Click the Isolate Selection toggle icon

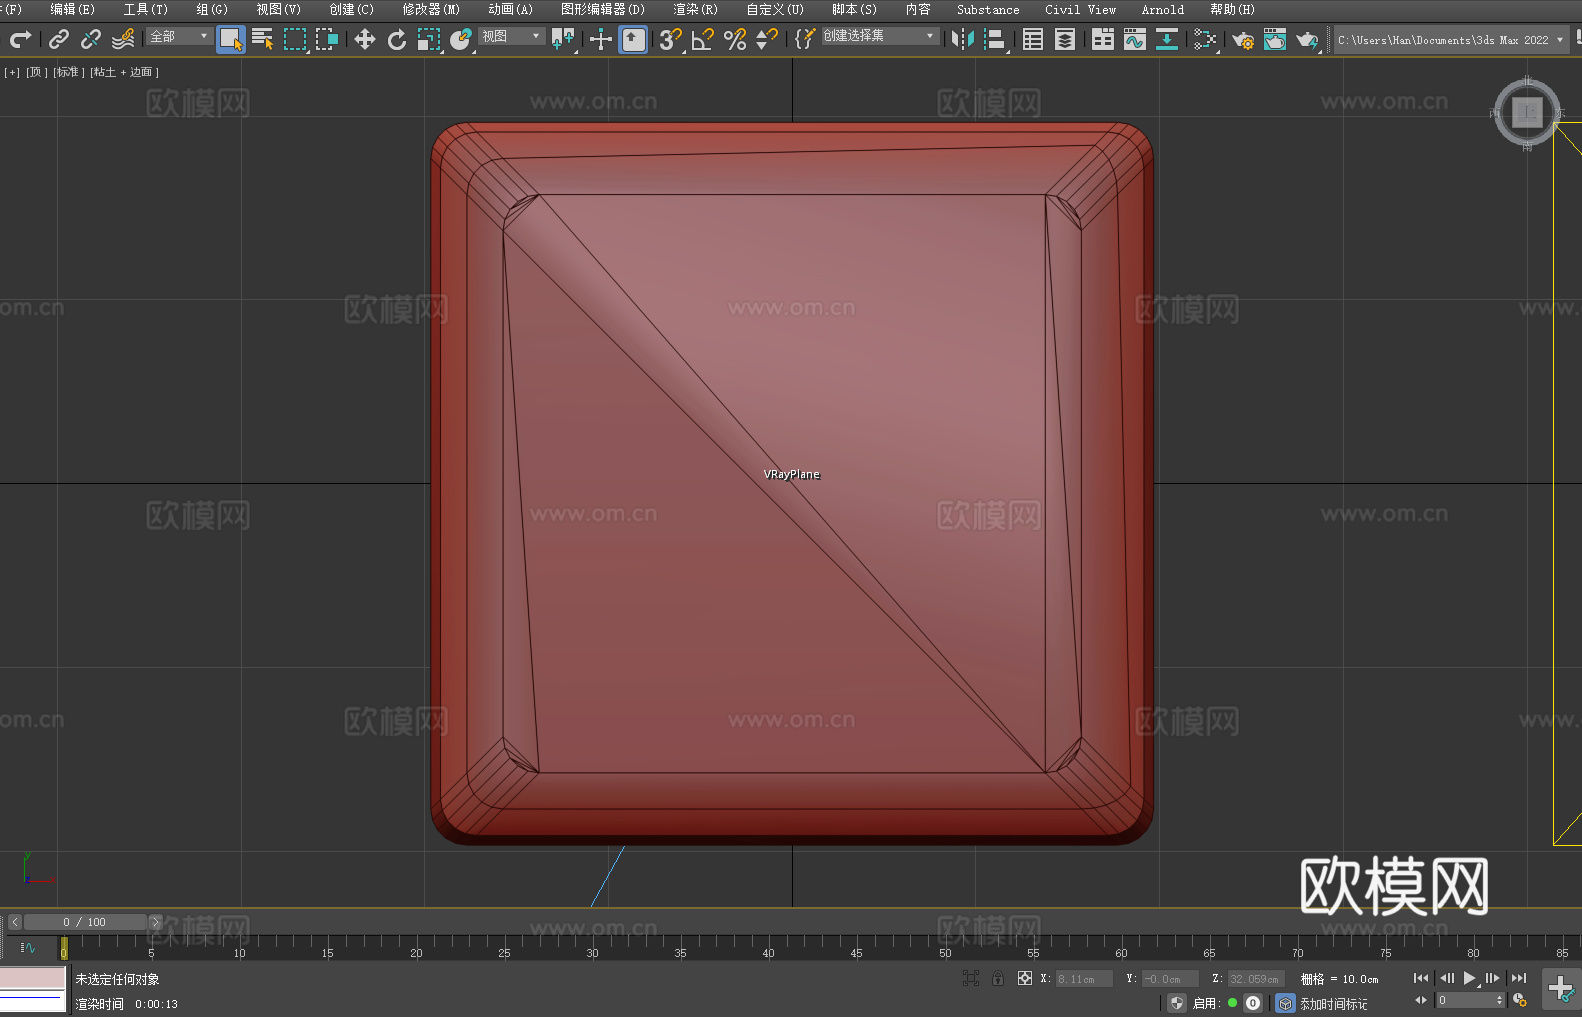[970, 978]
